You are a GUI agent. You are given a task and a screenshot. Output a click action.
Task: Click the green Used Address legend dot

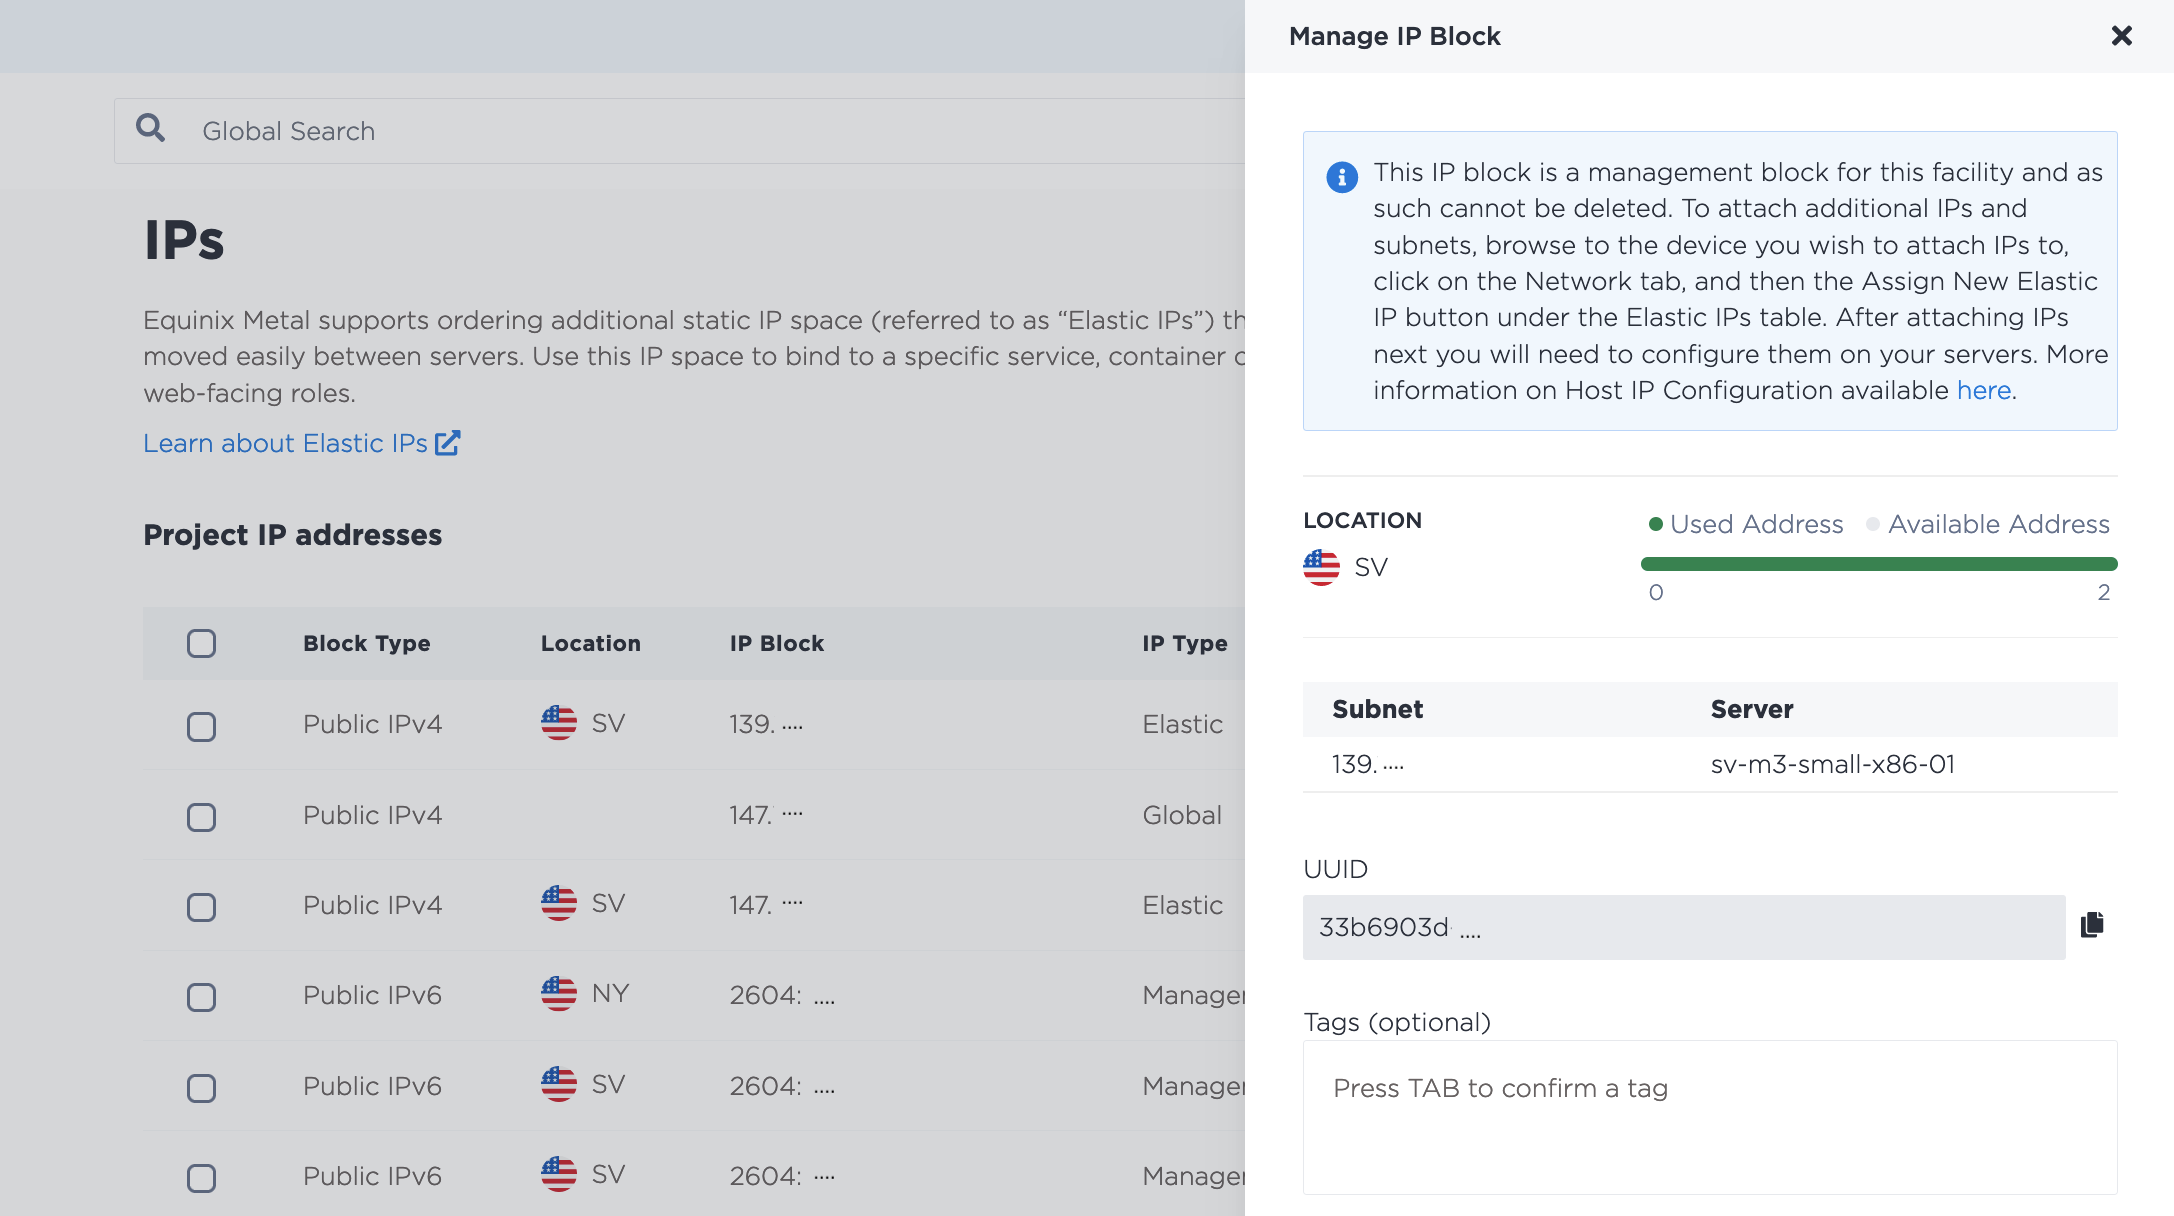point(1655,524)
